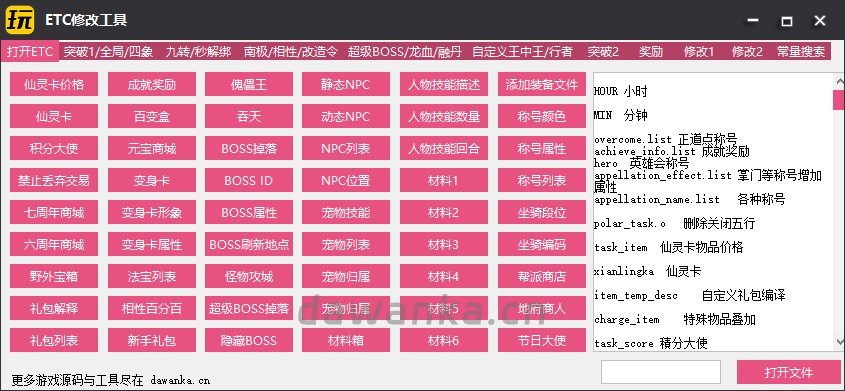The width and height of the screenshot is (845, 391).
Task: Select the 动态NPC button
Action: click(x=346, y=116)
